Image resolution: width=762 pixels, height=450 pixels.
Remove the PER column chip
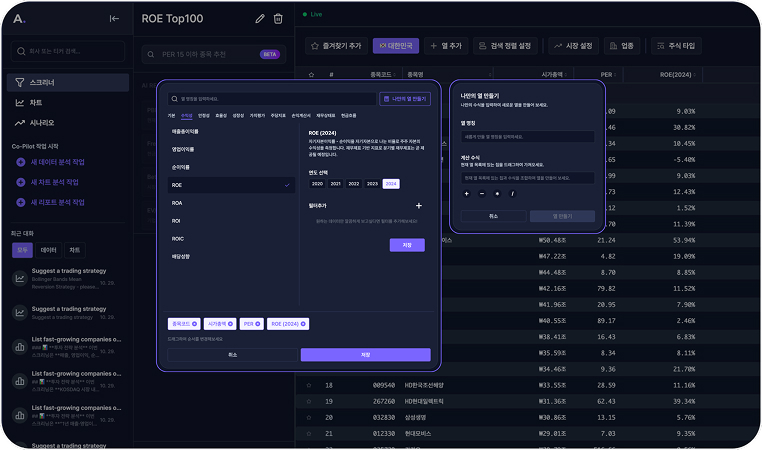pyautogui.click(x=260, y=324)
